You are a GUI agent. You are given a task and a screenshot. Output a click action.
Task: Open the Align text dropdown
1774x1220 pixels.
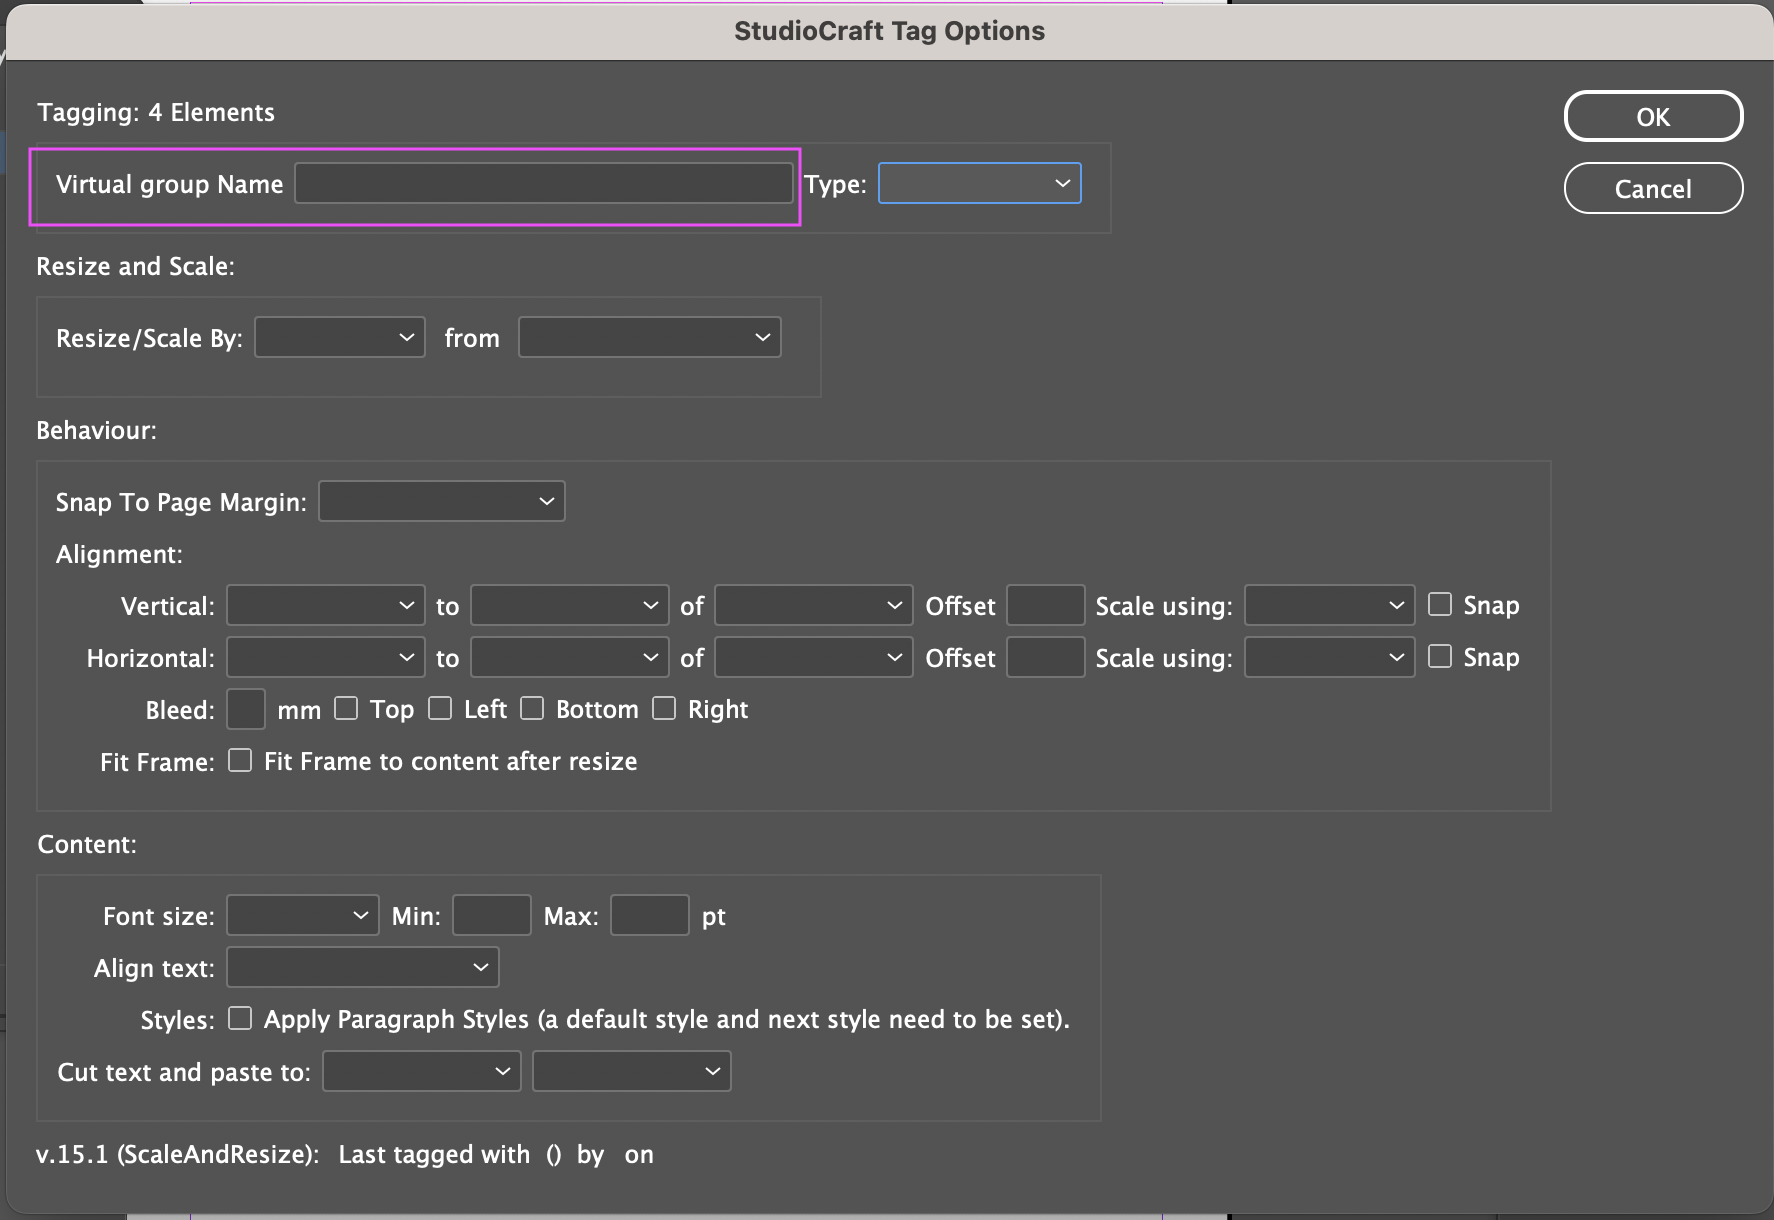[363, 967]
